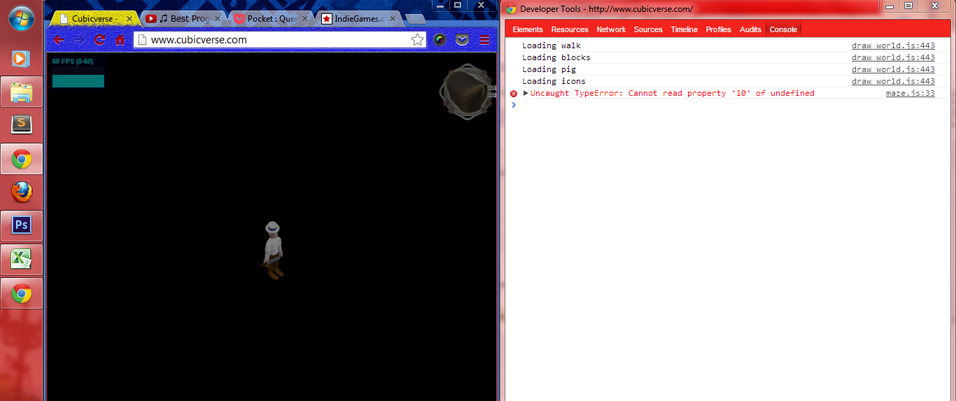This screenshot has width=956, height=401.
Task: Open Photoshop from the taskbar
Action: coord(21,225)
